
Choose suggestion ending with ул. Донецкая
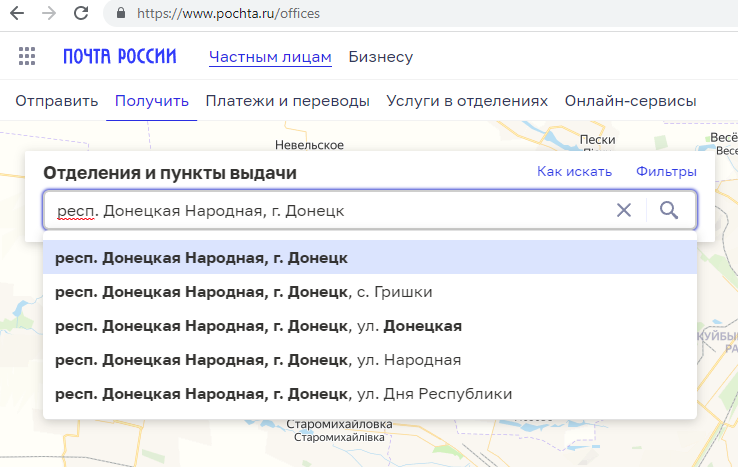coord(369,326)
